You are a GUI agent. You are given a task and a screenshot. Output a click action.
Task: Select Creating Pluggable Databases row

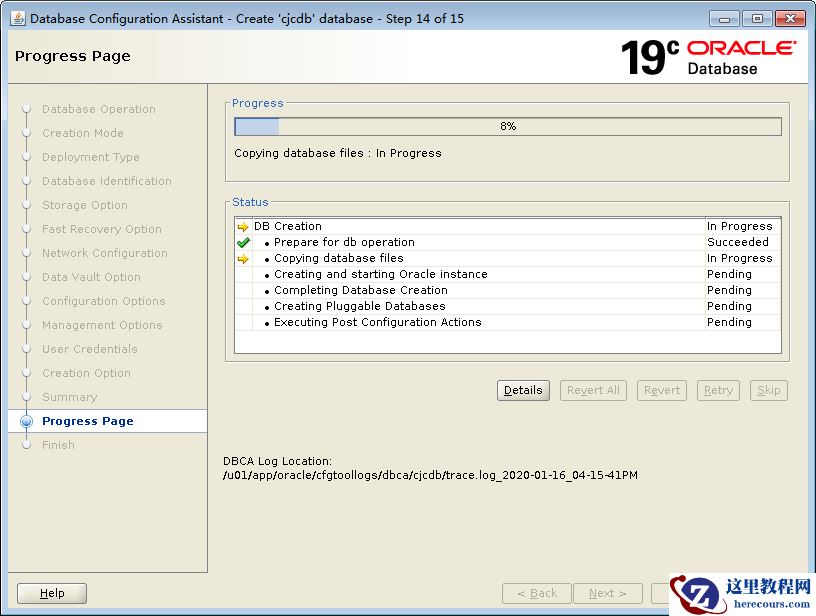(x=508, y=306)
